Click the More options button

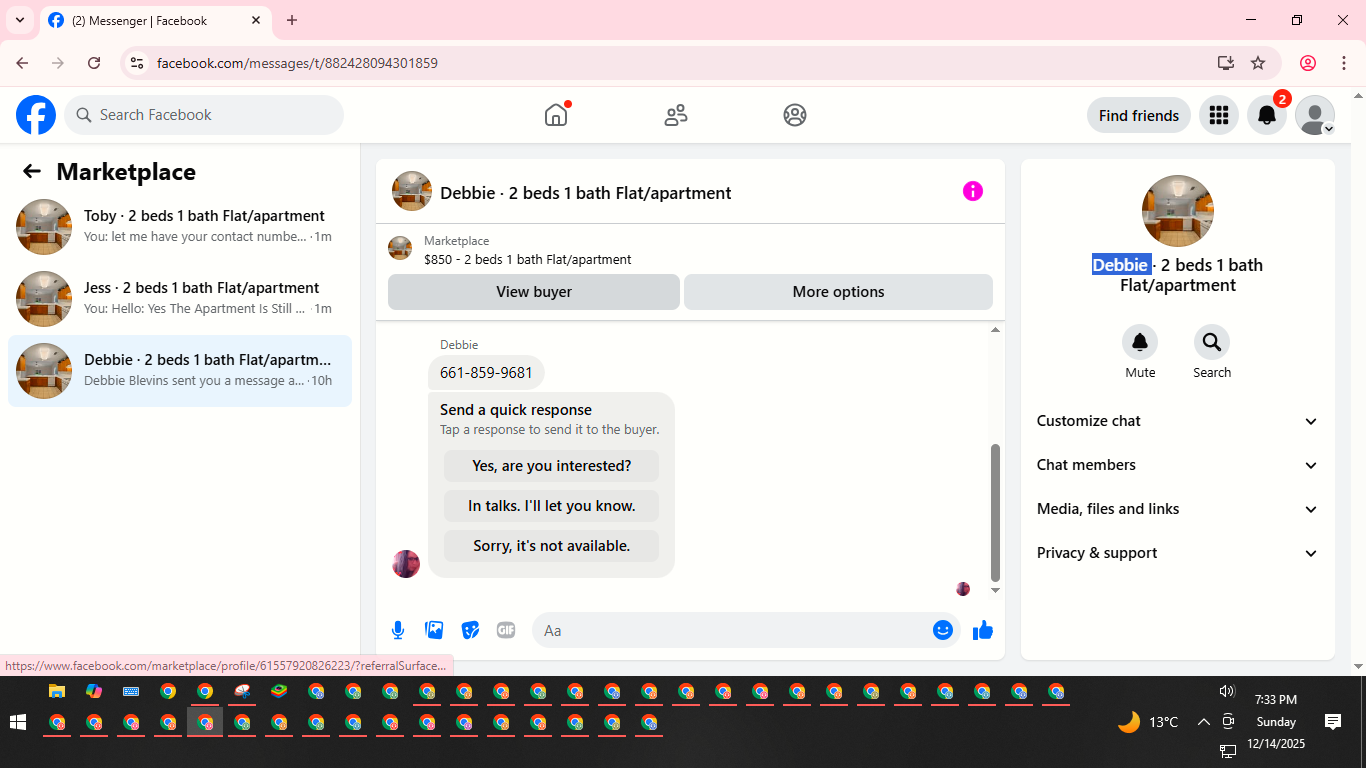pos(838,292)
